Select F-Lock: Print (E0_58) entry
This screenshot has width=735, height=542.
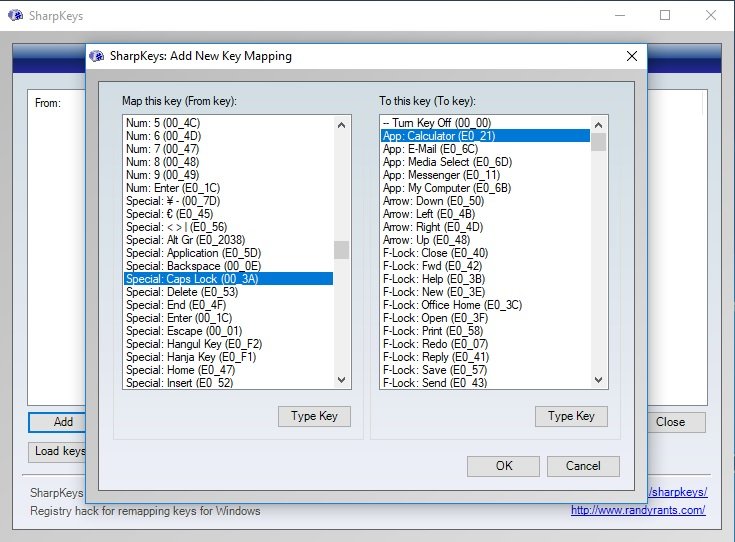click(x=485, y=331)
